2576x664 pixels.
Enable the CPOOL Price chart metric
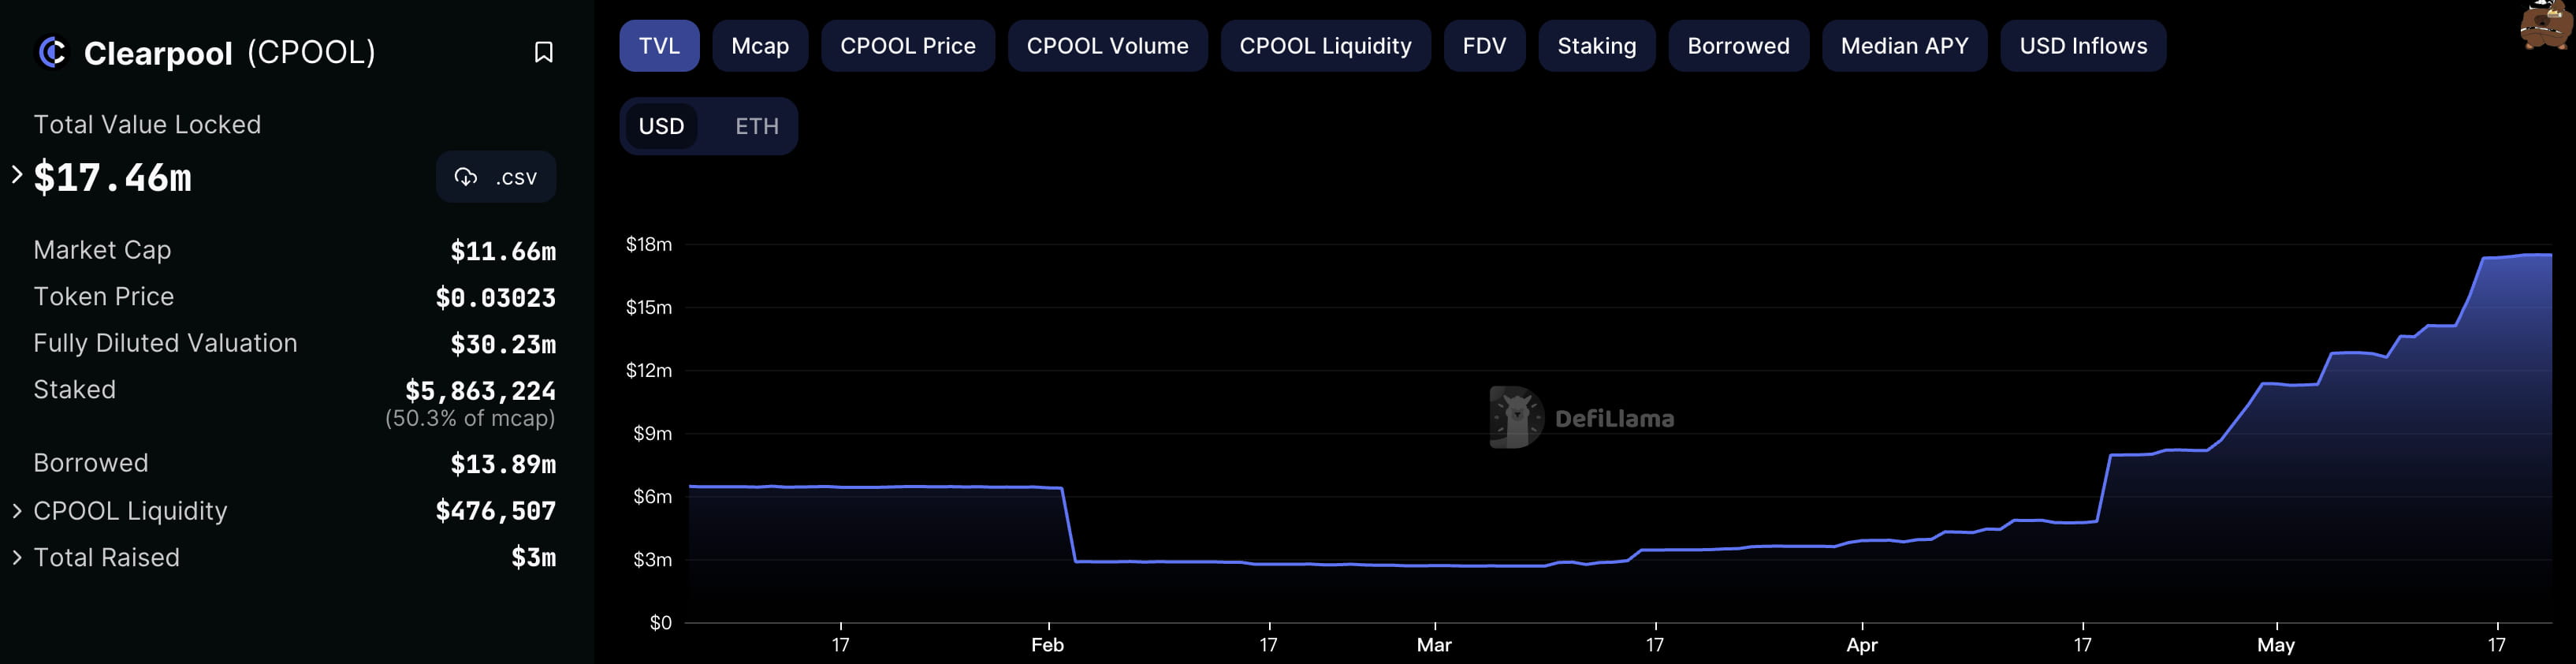coord(907,46)
